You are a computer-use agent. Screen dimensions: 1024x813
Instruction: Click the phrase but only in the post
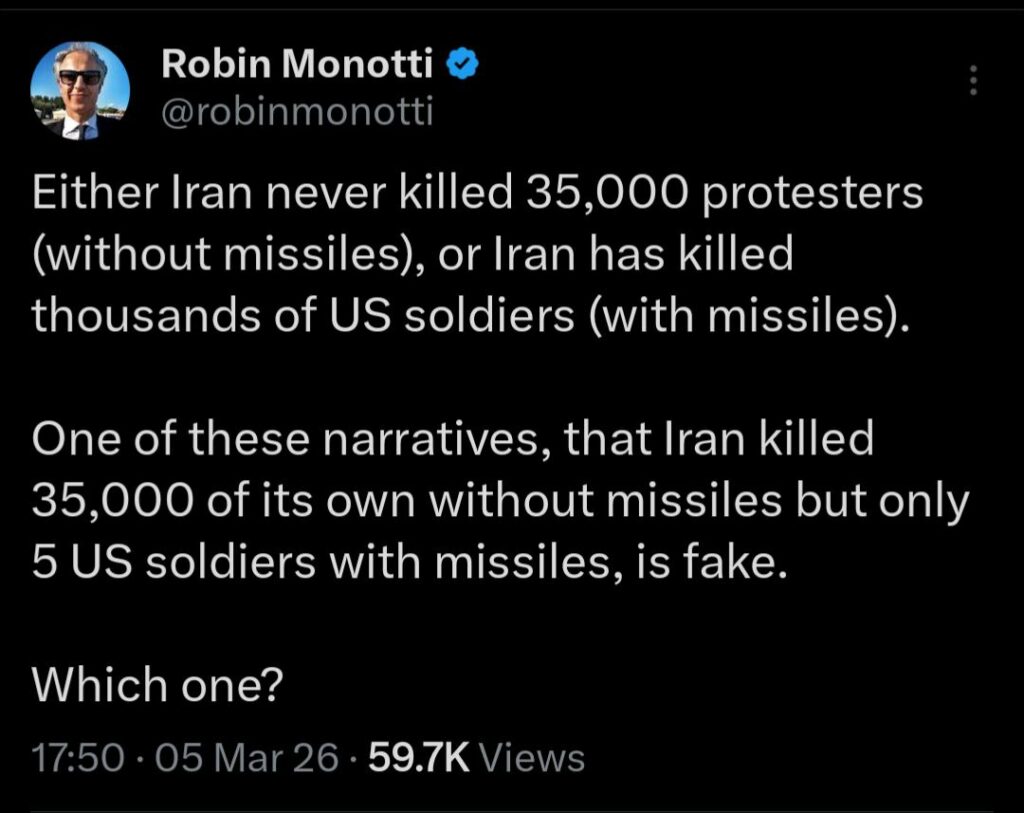click(878, 502)
